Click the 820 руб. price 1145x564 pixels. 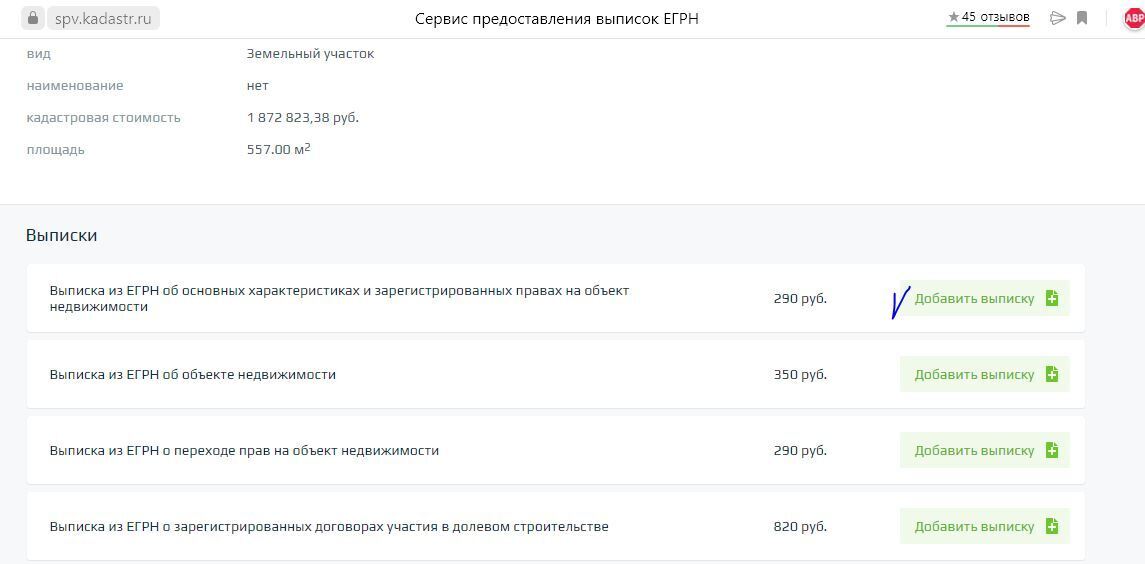coord(800,526)
